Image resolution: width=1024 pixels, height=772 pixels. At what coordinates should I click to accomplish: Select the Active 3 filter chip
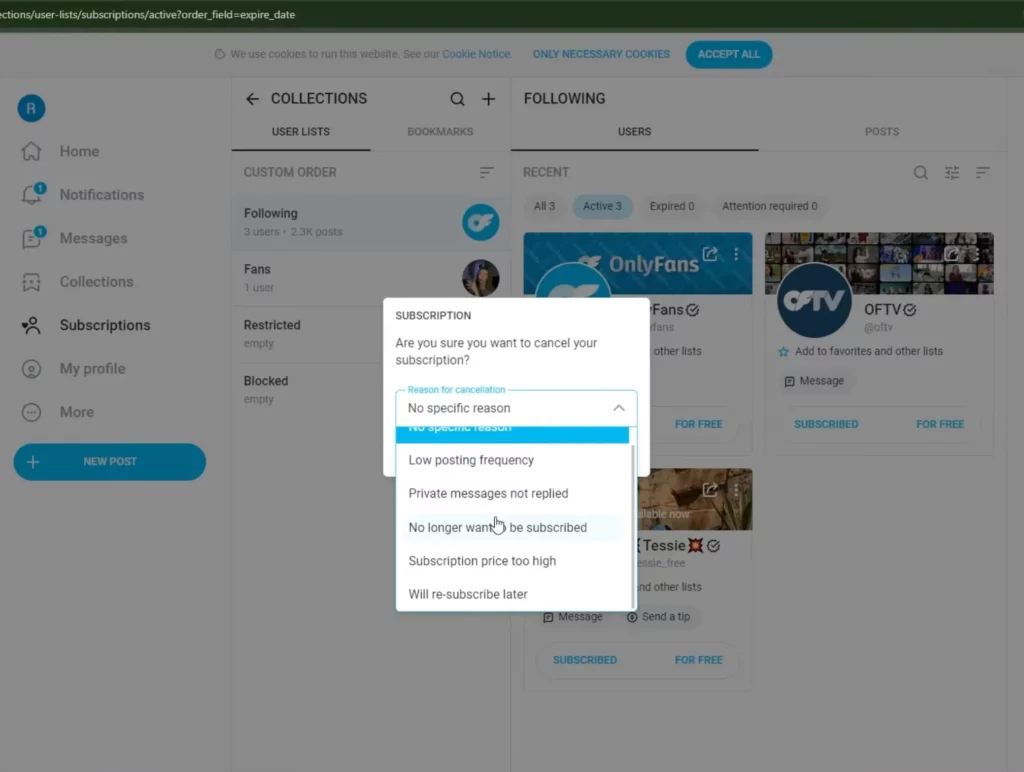click(602, 206)
